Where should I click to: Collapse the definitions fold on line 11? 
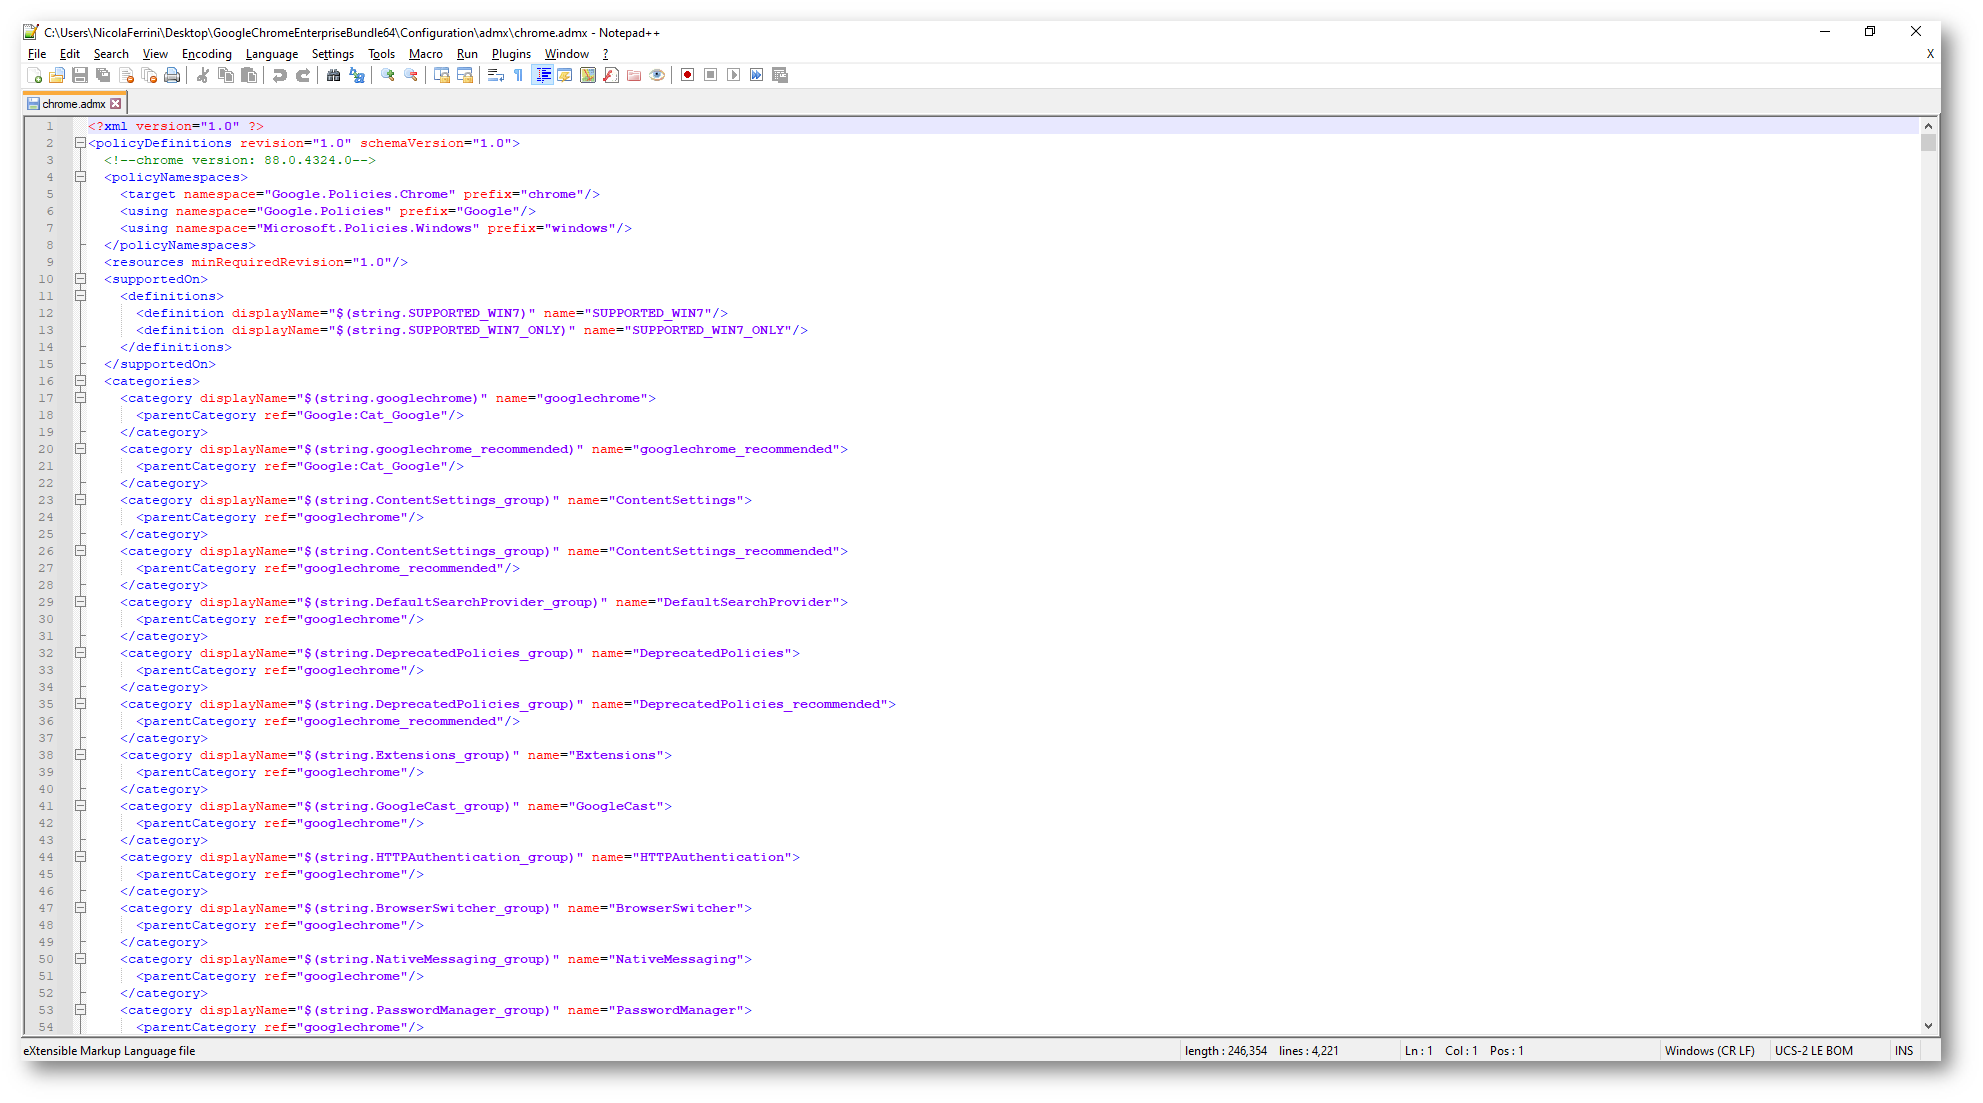80,296
